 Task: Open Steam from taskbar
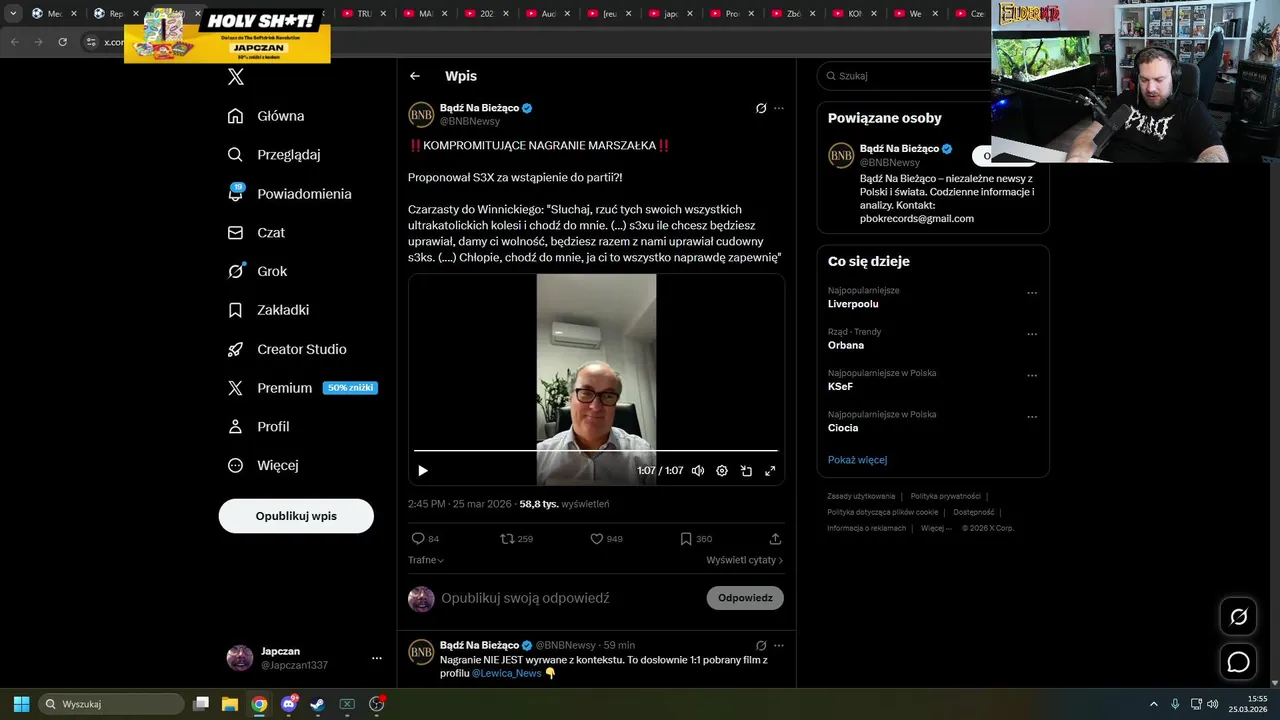pyautogui.click(x=317, y=704)
